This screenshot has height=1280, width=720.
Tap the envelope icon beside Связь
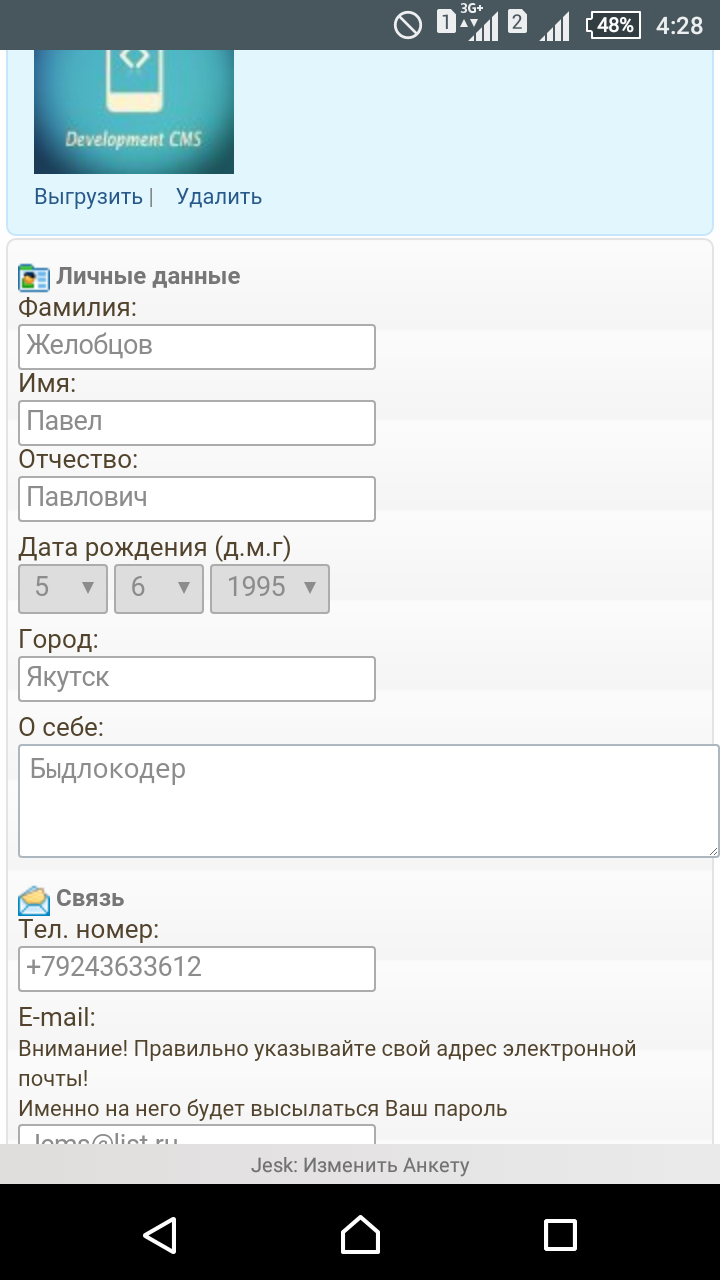(34, 900)
